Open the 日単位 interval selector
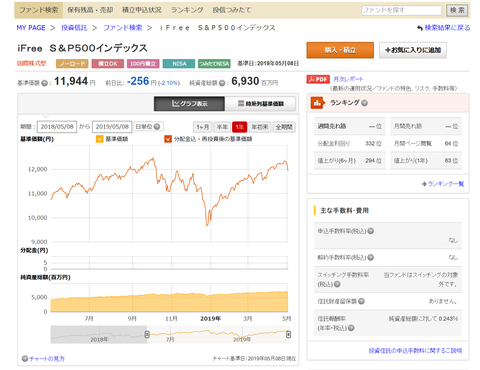This screenshot has height=370, width=480. (148, 127)
